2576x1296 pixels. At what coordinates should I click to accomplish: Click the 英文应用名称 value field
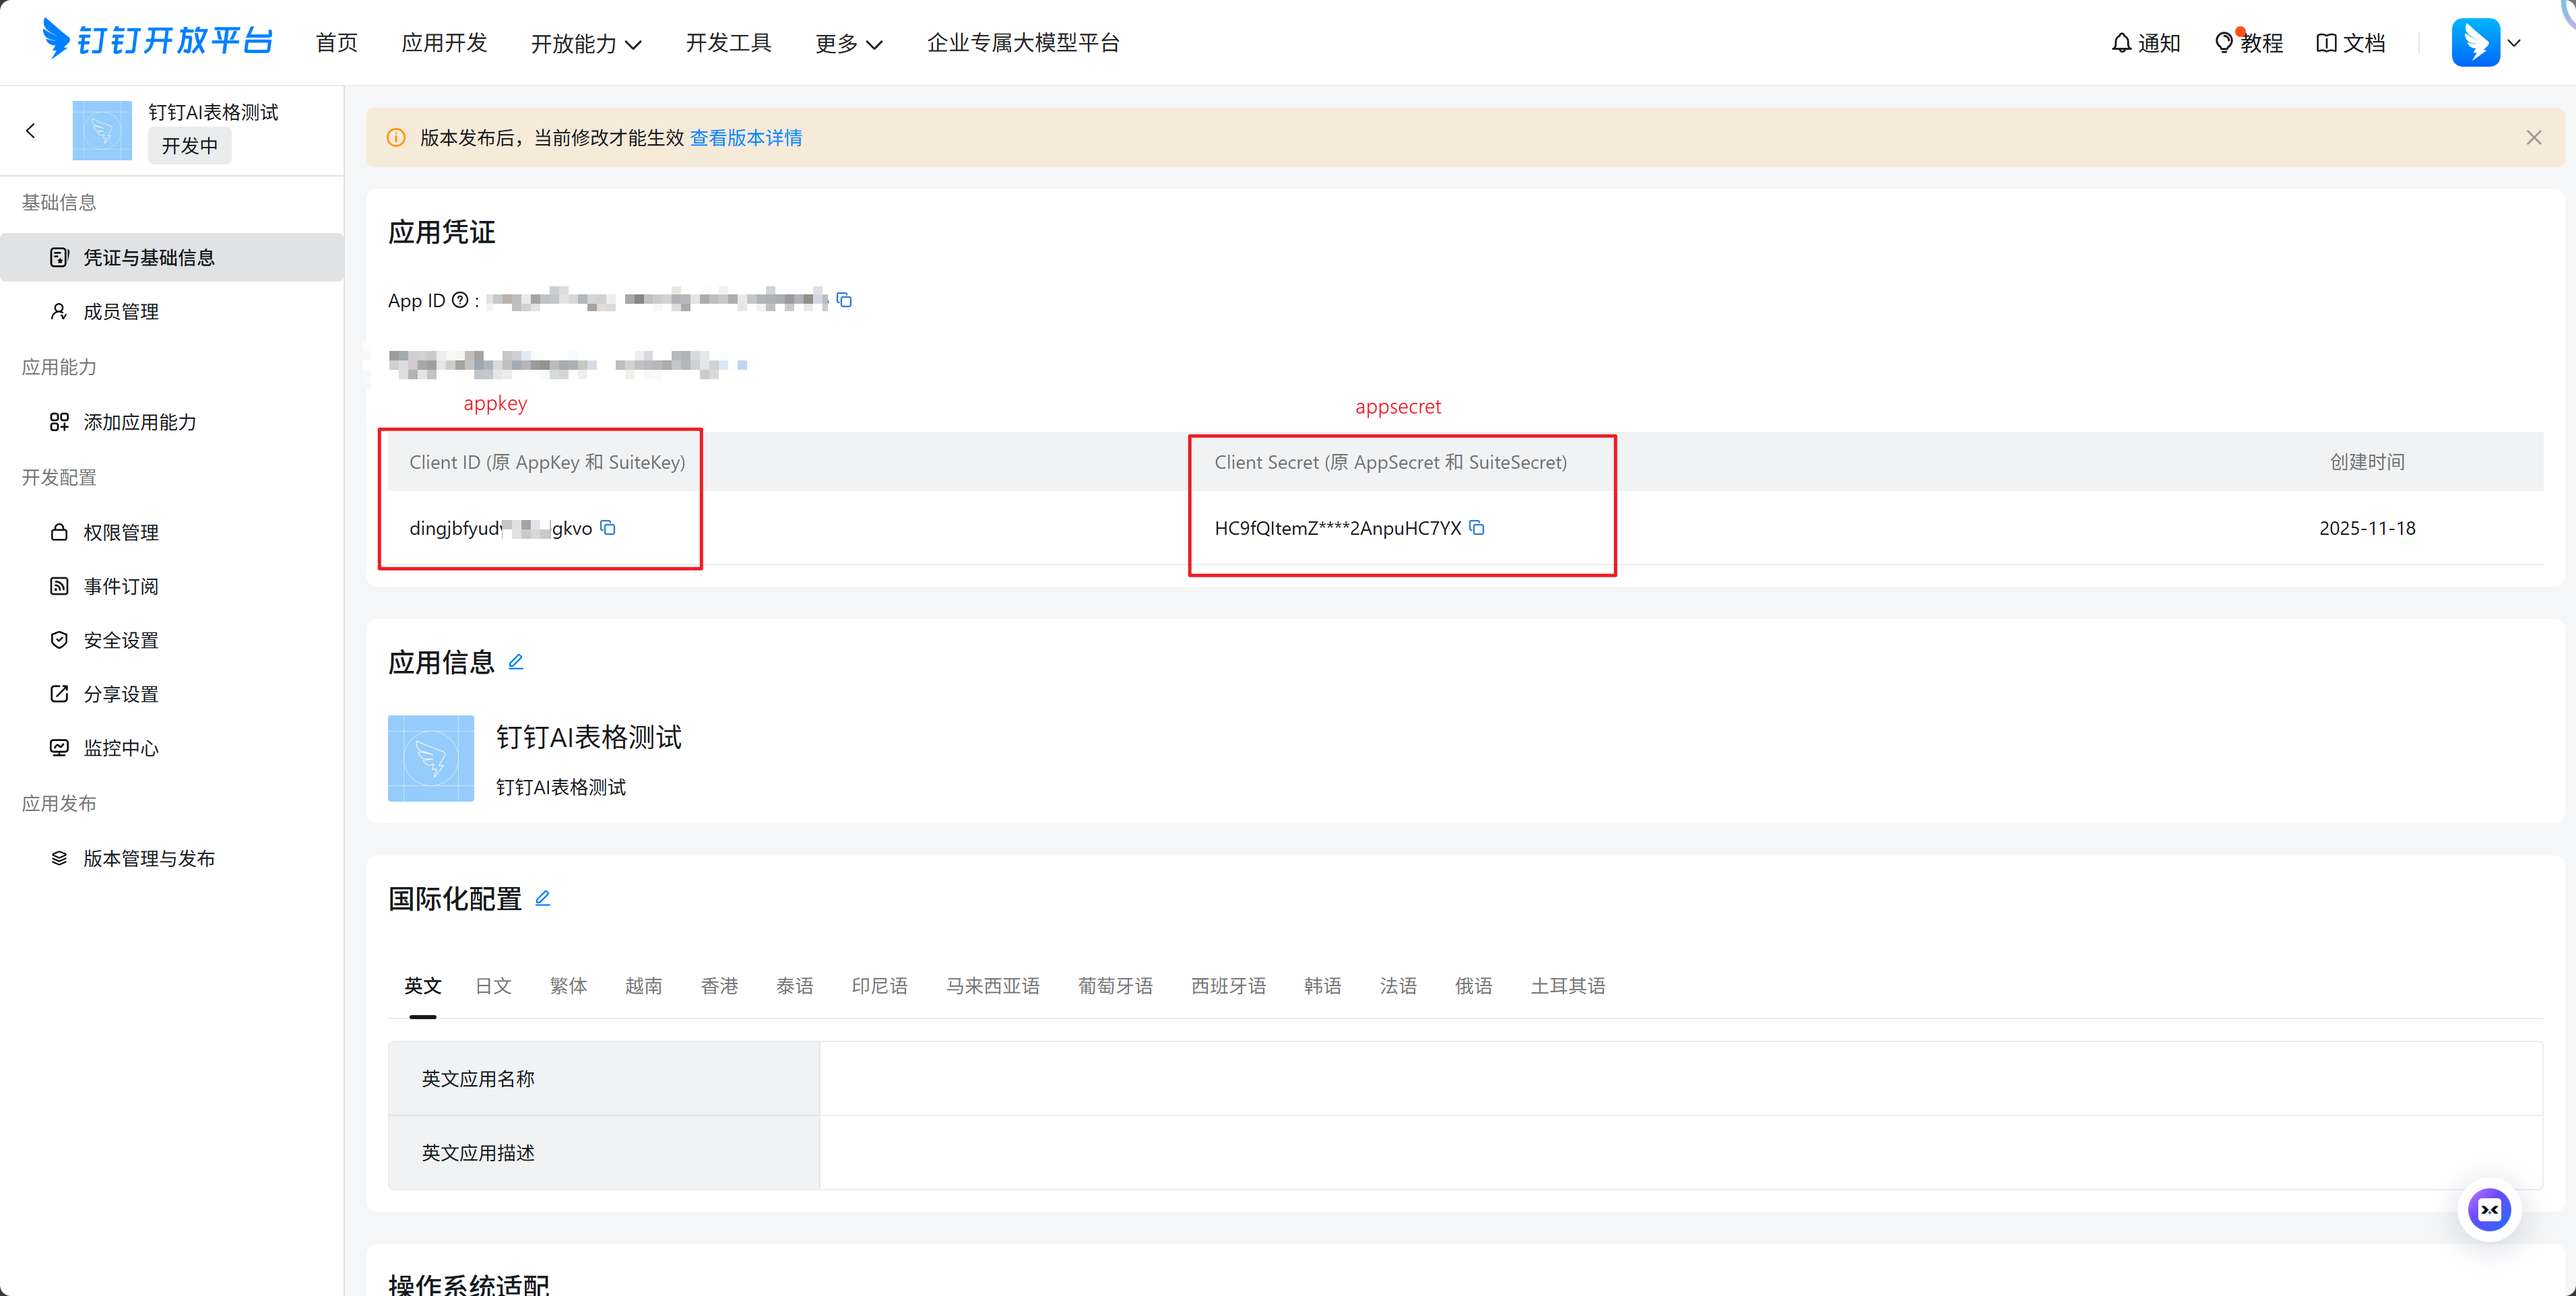[1680, 1078]
